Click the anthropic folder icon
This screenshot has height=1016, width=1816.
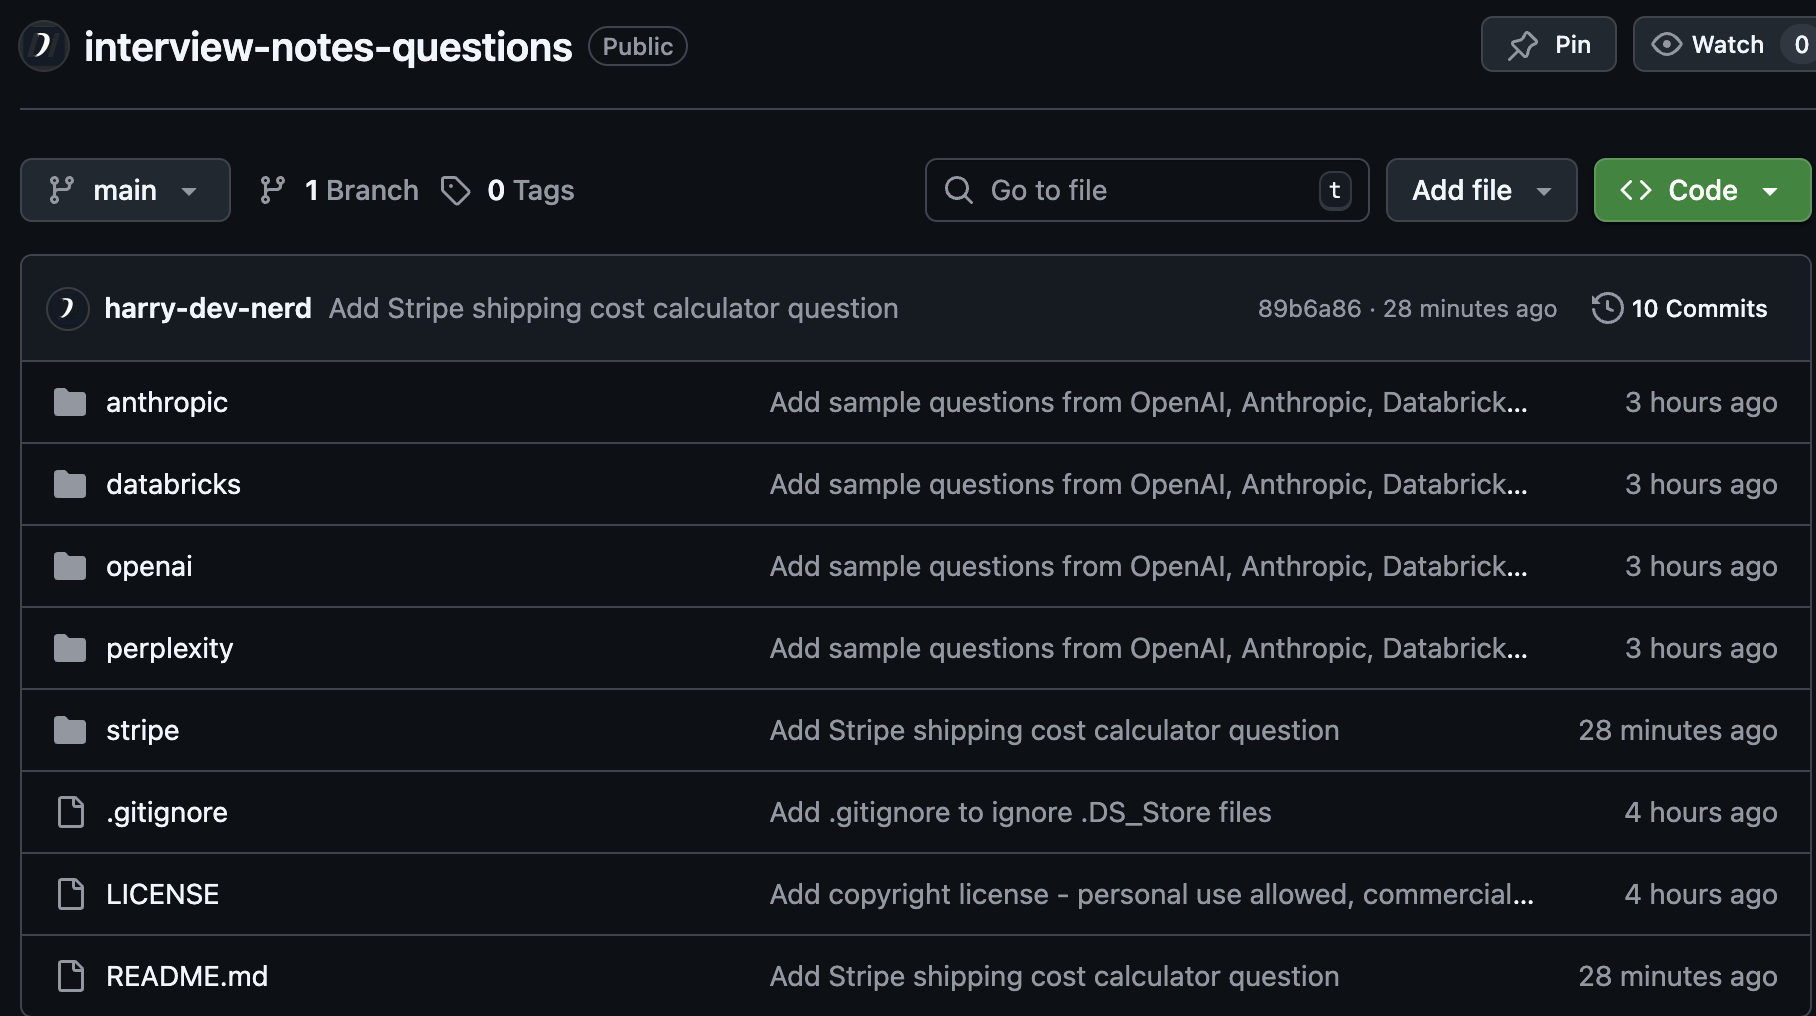pyautogui.click(x=69, y=402)
